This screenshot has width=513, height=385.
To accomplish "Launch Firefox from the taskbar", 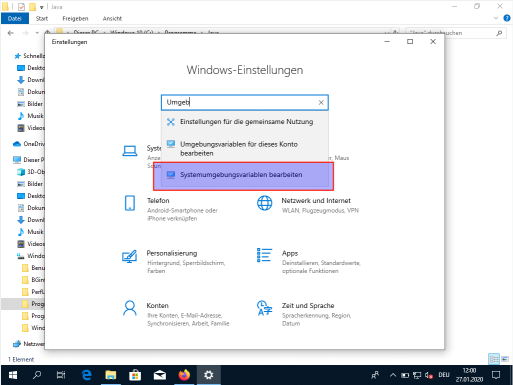I will pos(184,375).
